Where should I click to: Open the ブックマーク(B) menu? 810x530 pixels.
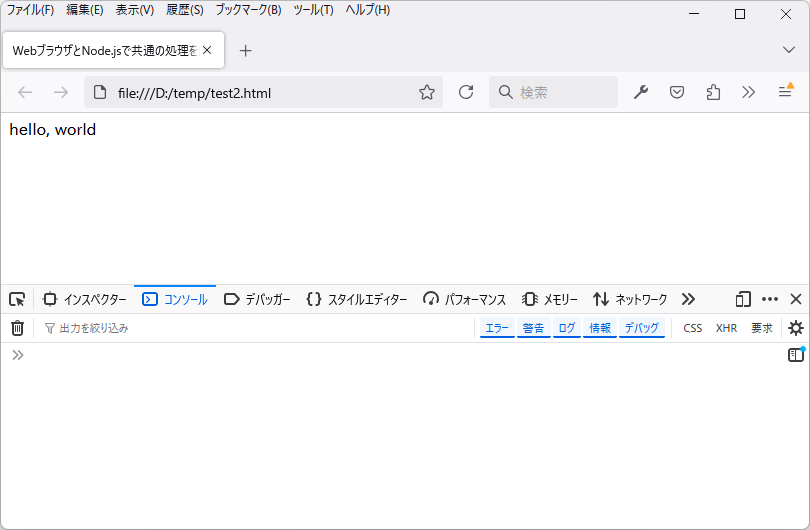tap(248, 10)
